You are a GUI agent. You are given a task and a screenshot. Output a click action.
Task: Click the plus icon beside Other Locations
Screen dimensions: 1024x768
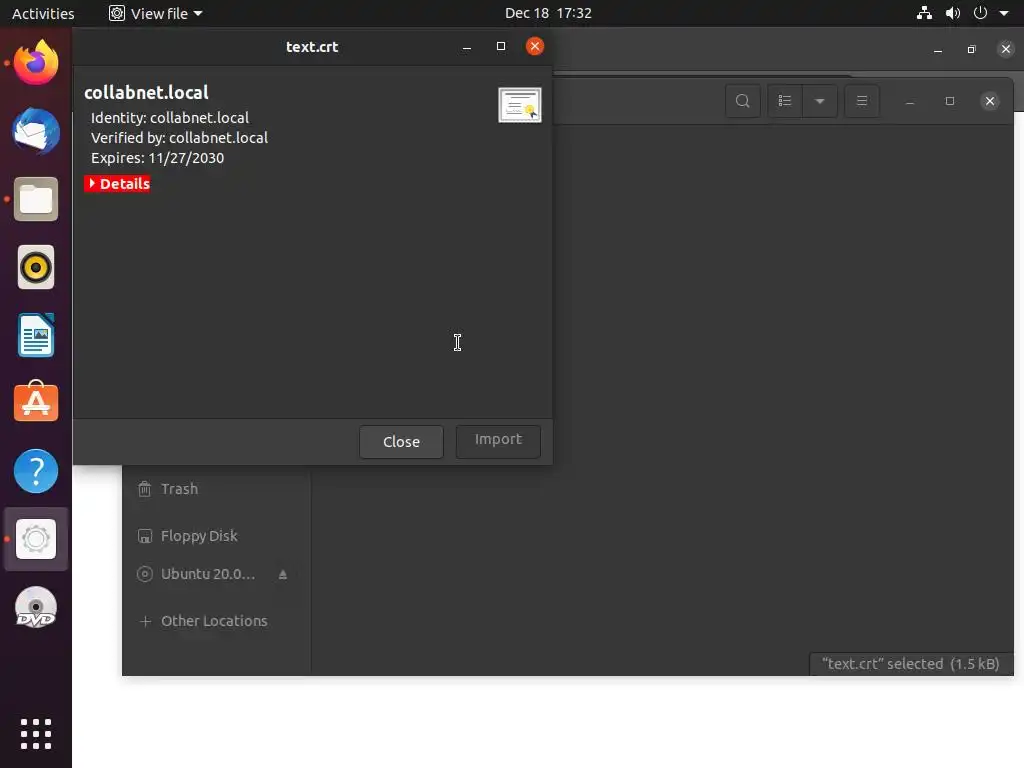tap(145, 621)
